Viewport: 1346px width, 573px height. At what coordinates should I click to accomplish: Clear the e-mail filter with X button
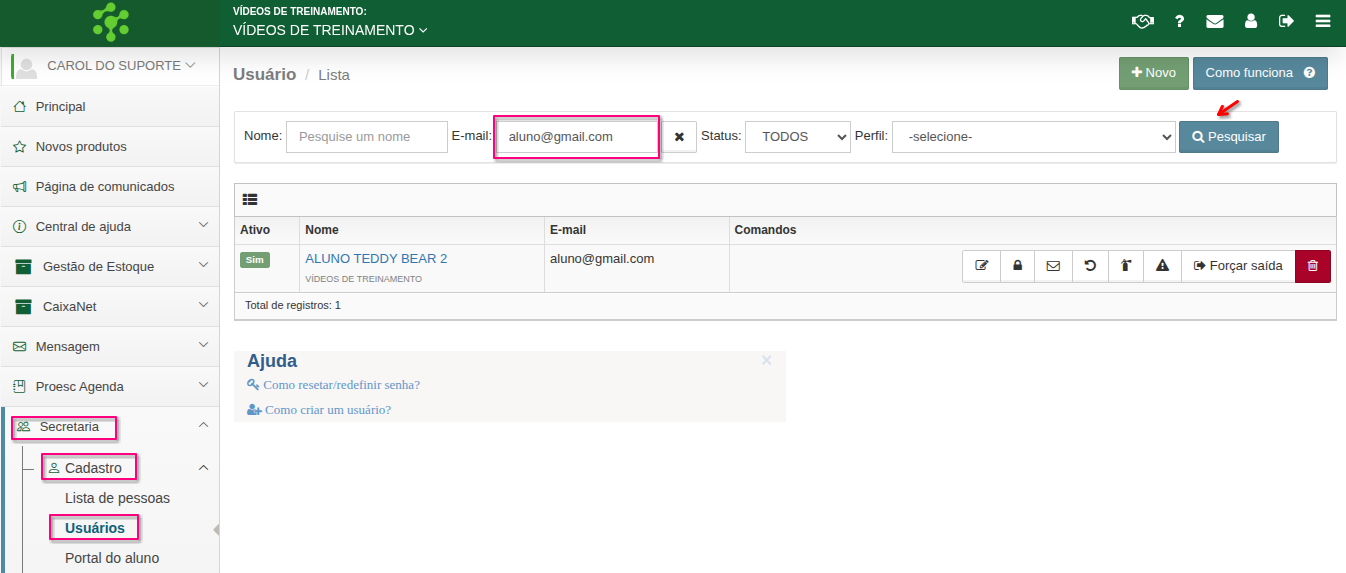[679, 137]
